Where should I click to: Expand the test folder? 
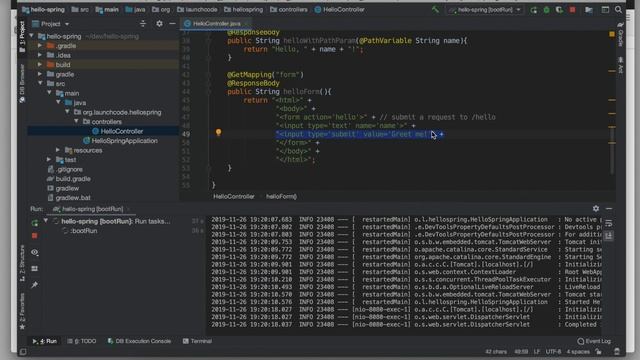[x=49, y=159]
